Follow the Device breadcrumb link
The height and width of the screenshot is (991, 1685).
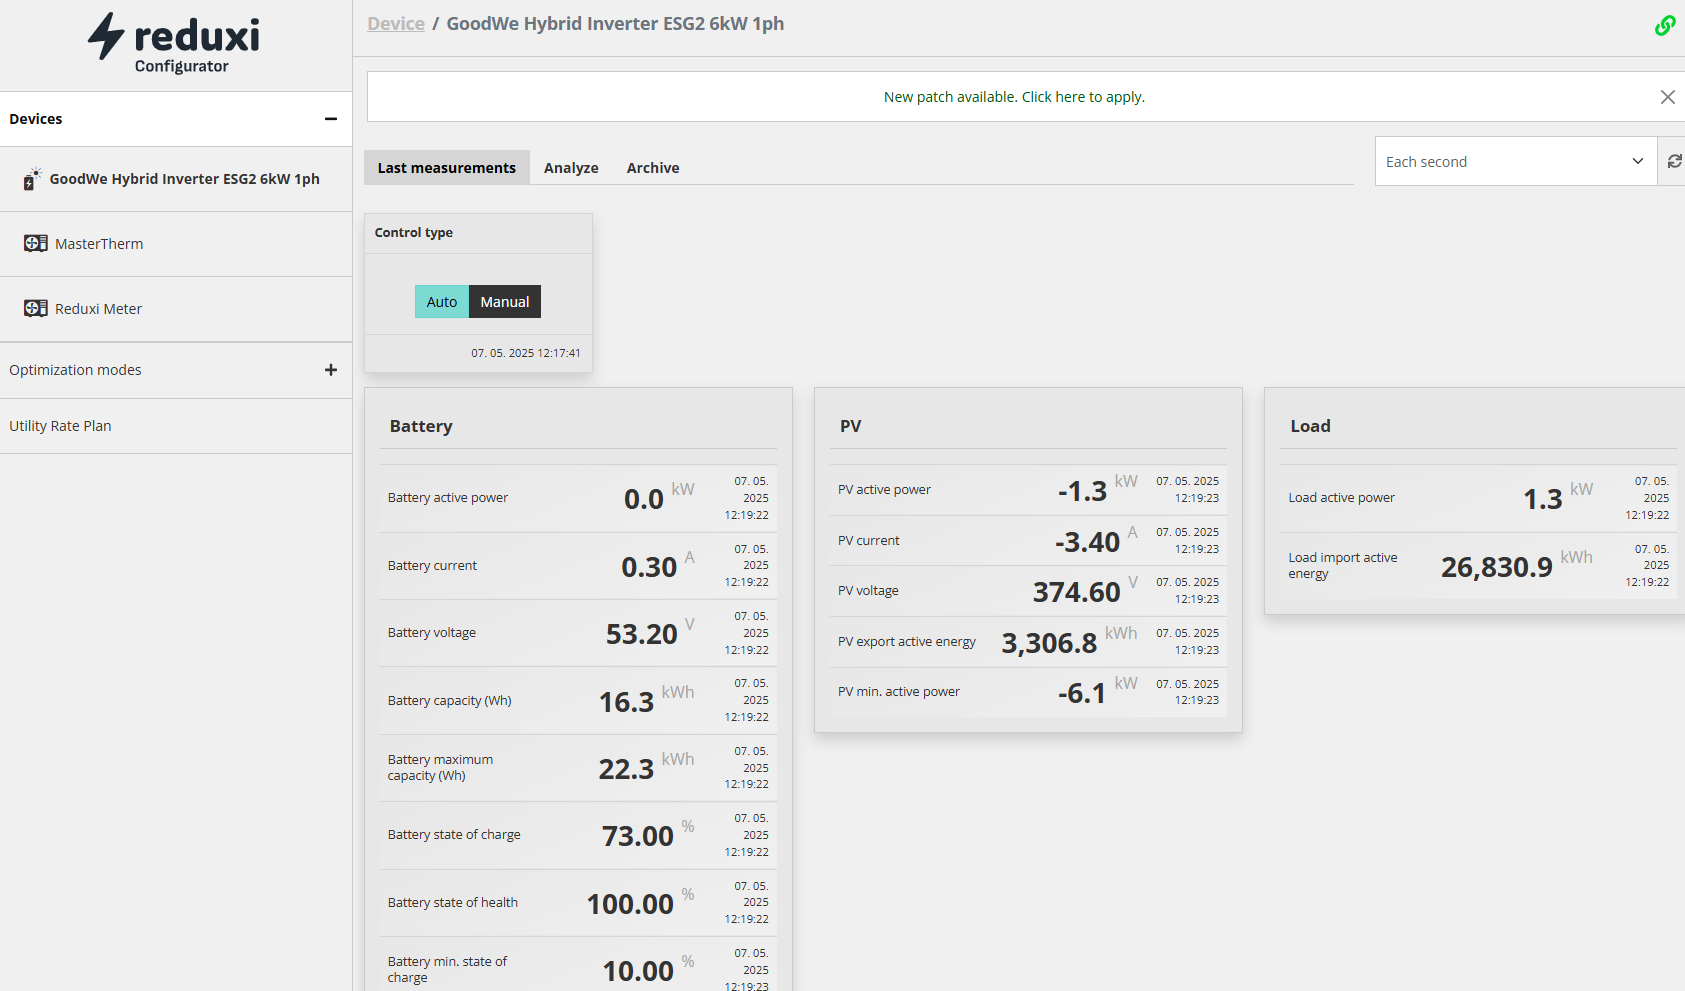(x=396, y=24)
